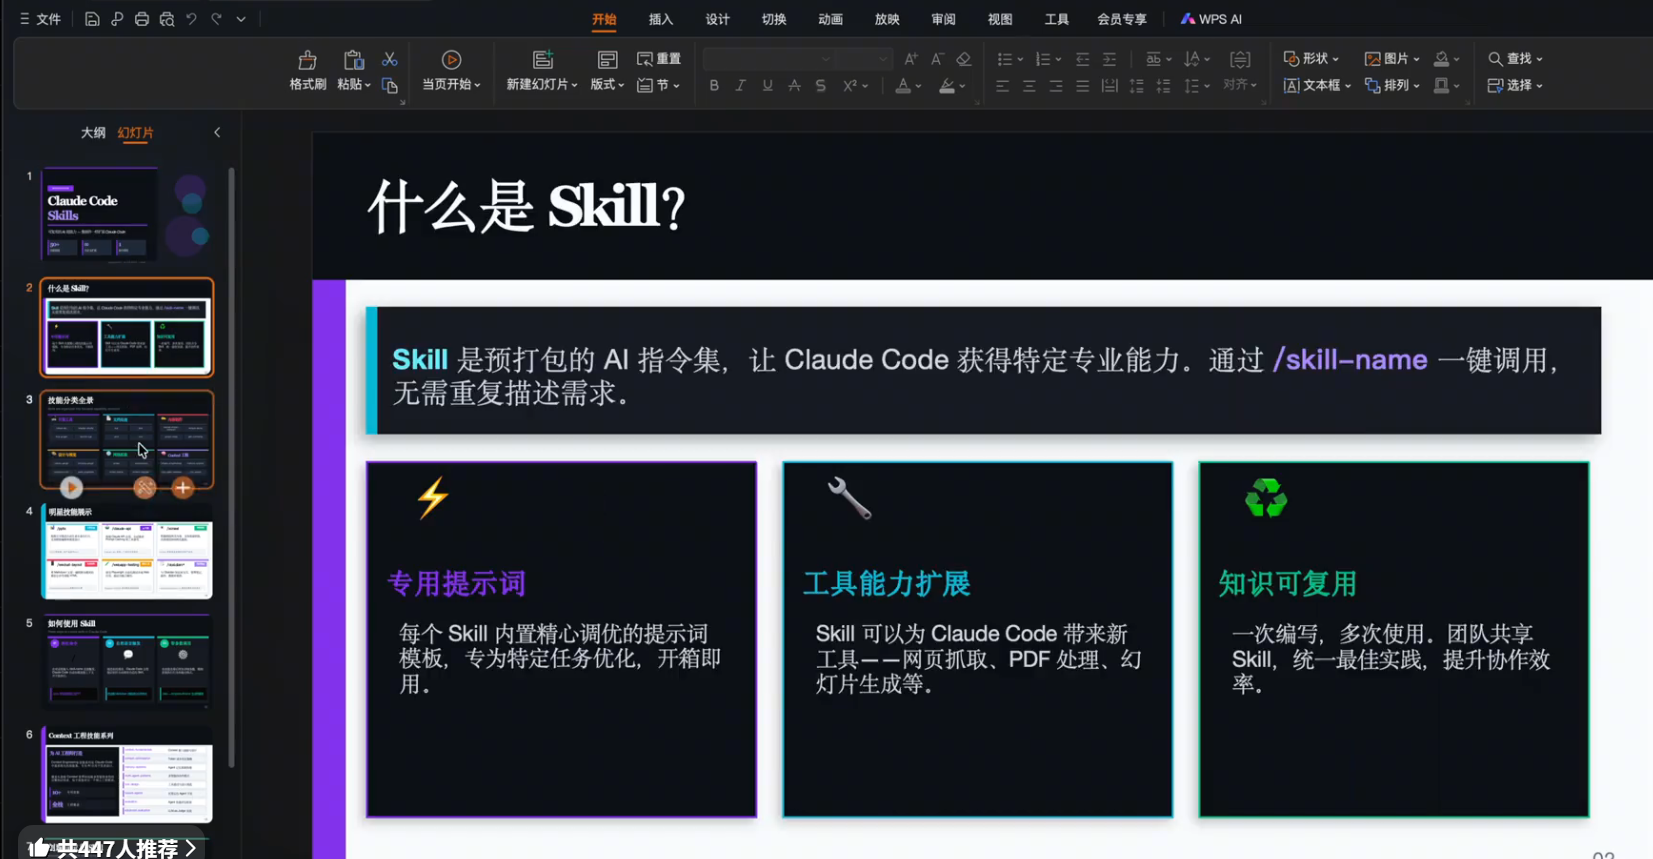Click the 共447人推荐 link
This screenshot has width=1653, height=859.
(112, 848)
